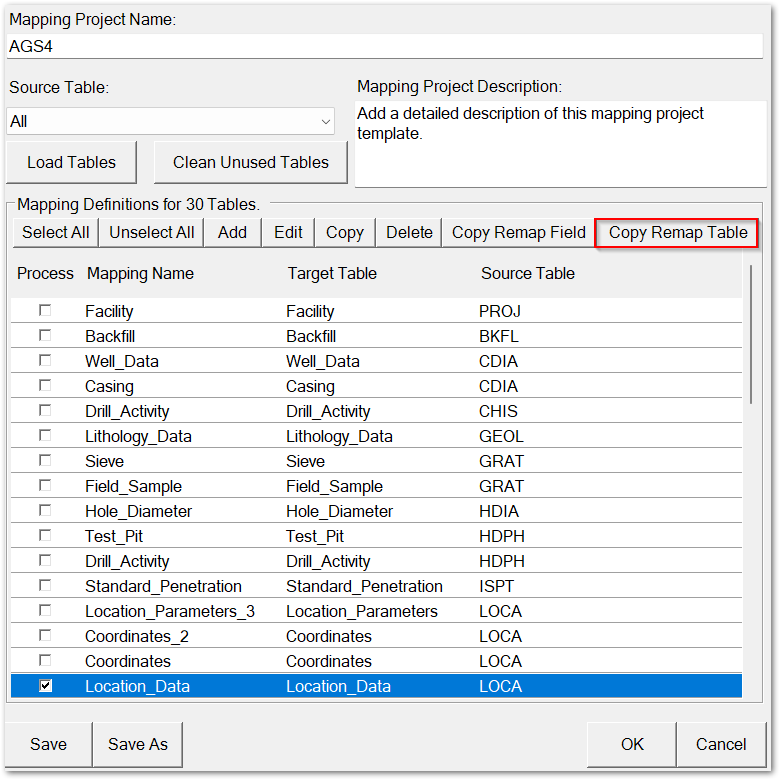This screenshot has height=780, width=780.
Task: Check the Sieve mapping checkbox
Action: click(x=45, y=461)
